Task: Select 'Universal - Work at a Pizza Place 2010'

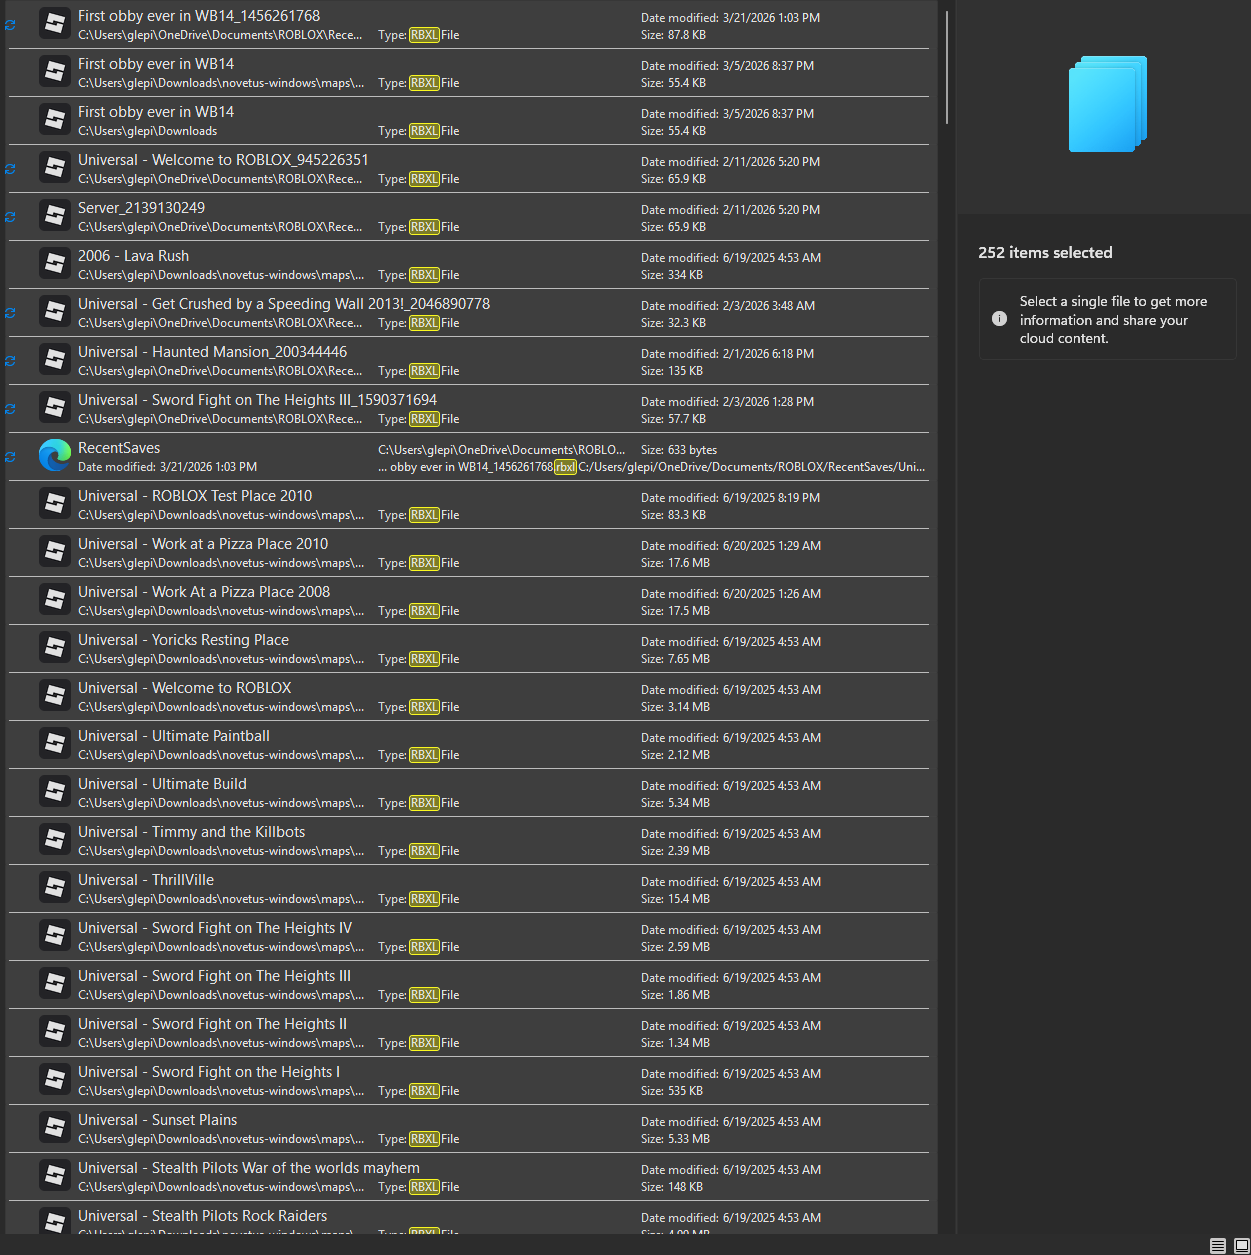Action: click(203, 544)
